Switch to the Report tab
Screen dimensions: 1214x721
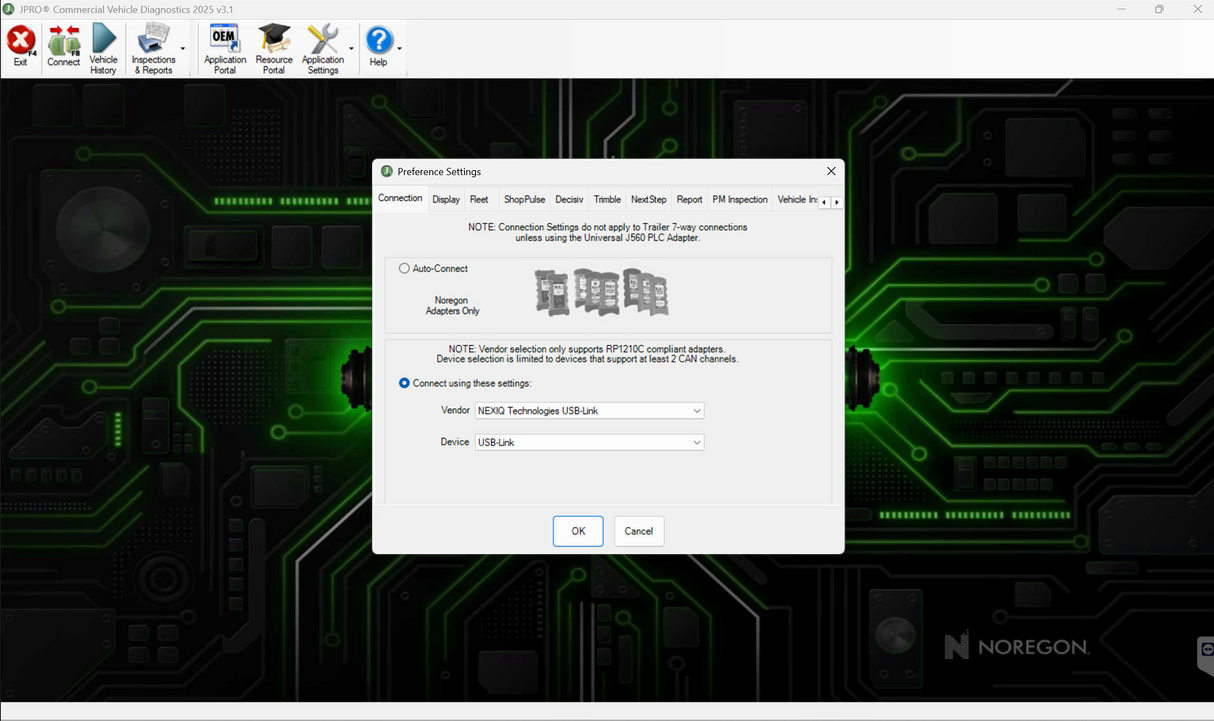point(689,199)
